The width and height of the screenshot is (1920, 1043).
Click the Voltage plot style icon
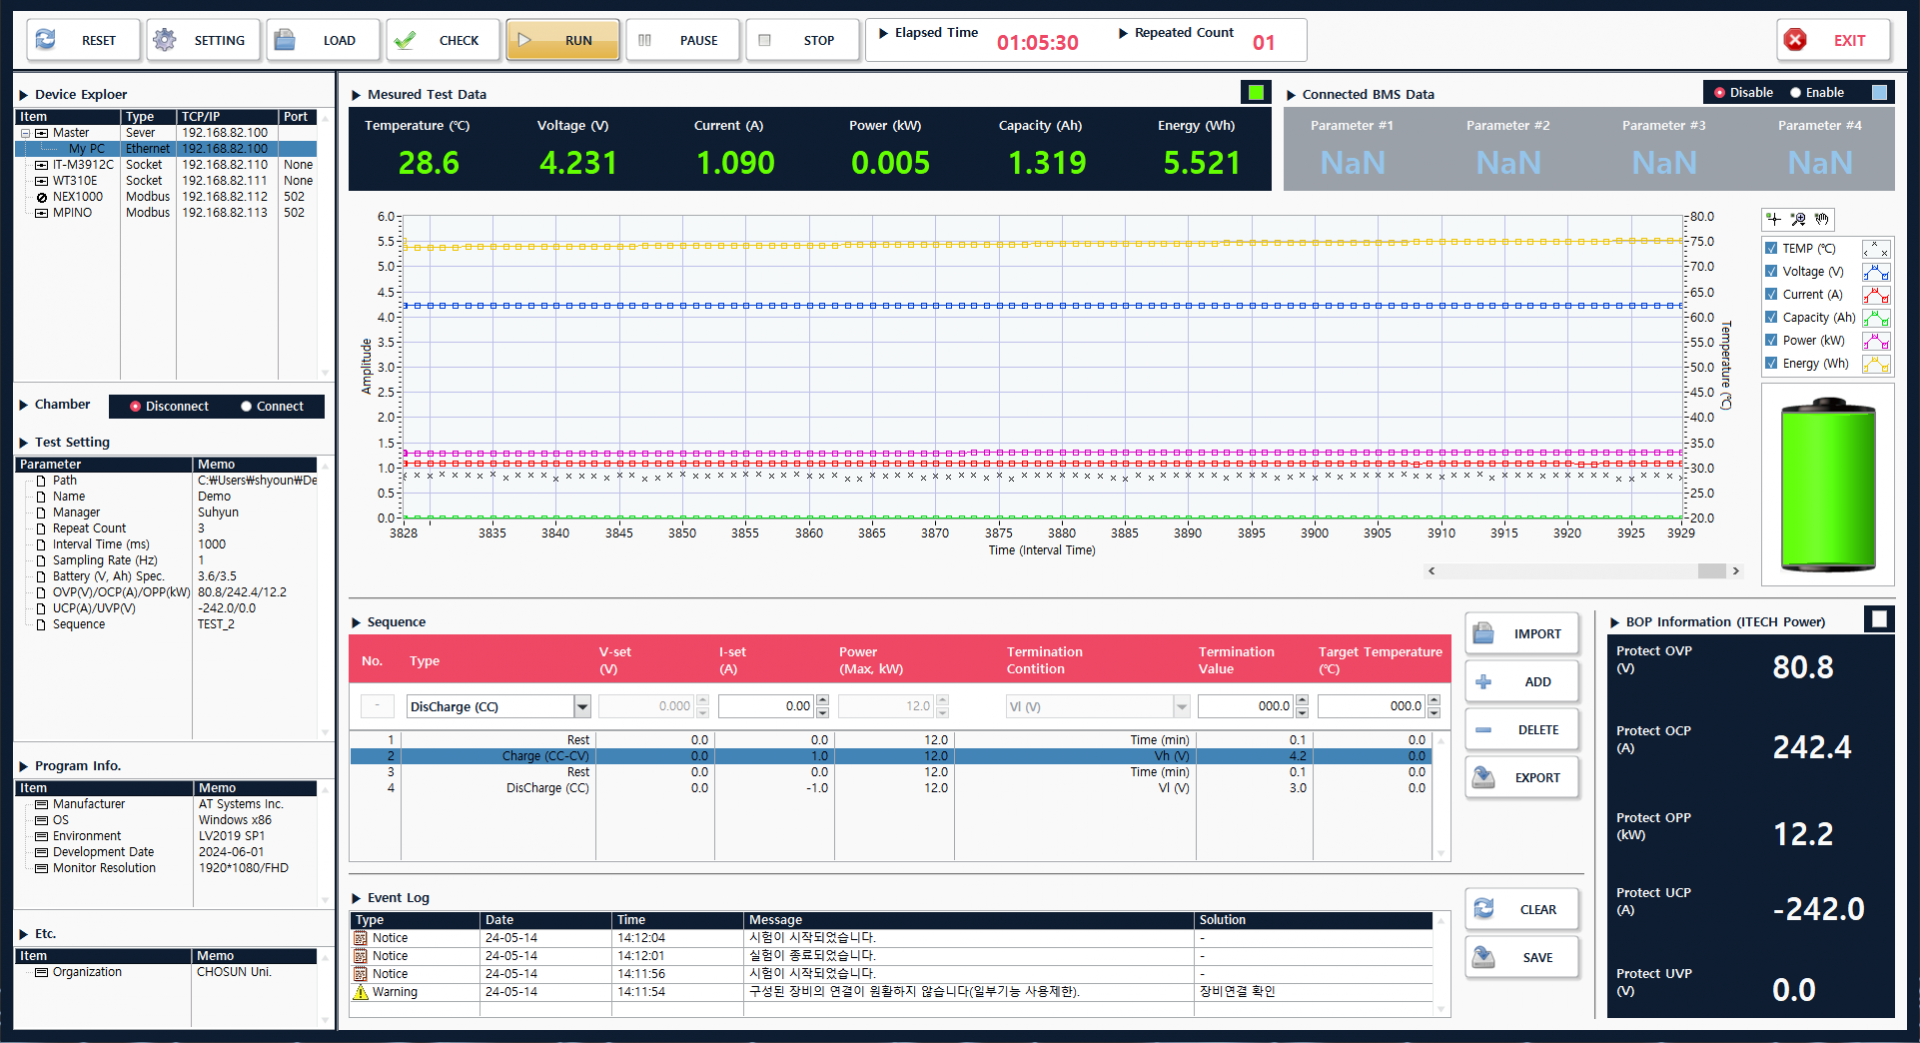coord(1876,272)
